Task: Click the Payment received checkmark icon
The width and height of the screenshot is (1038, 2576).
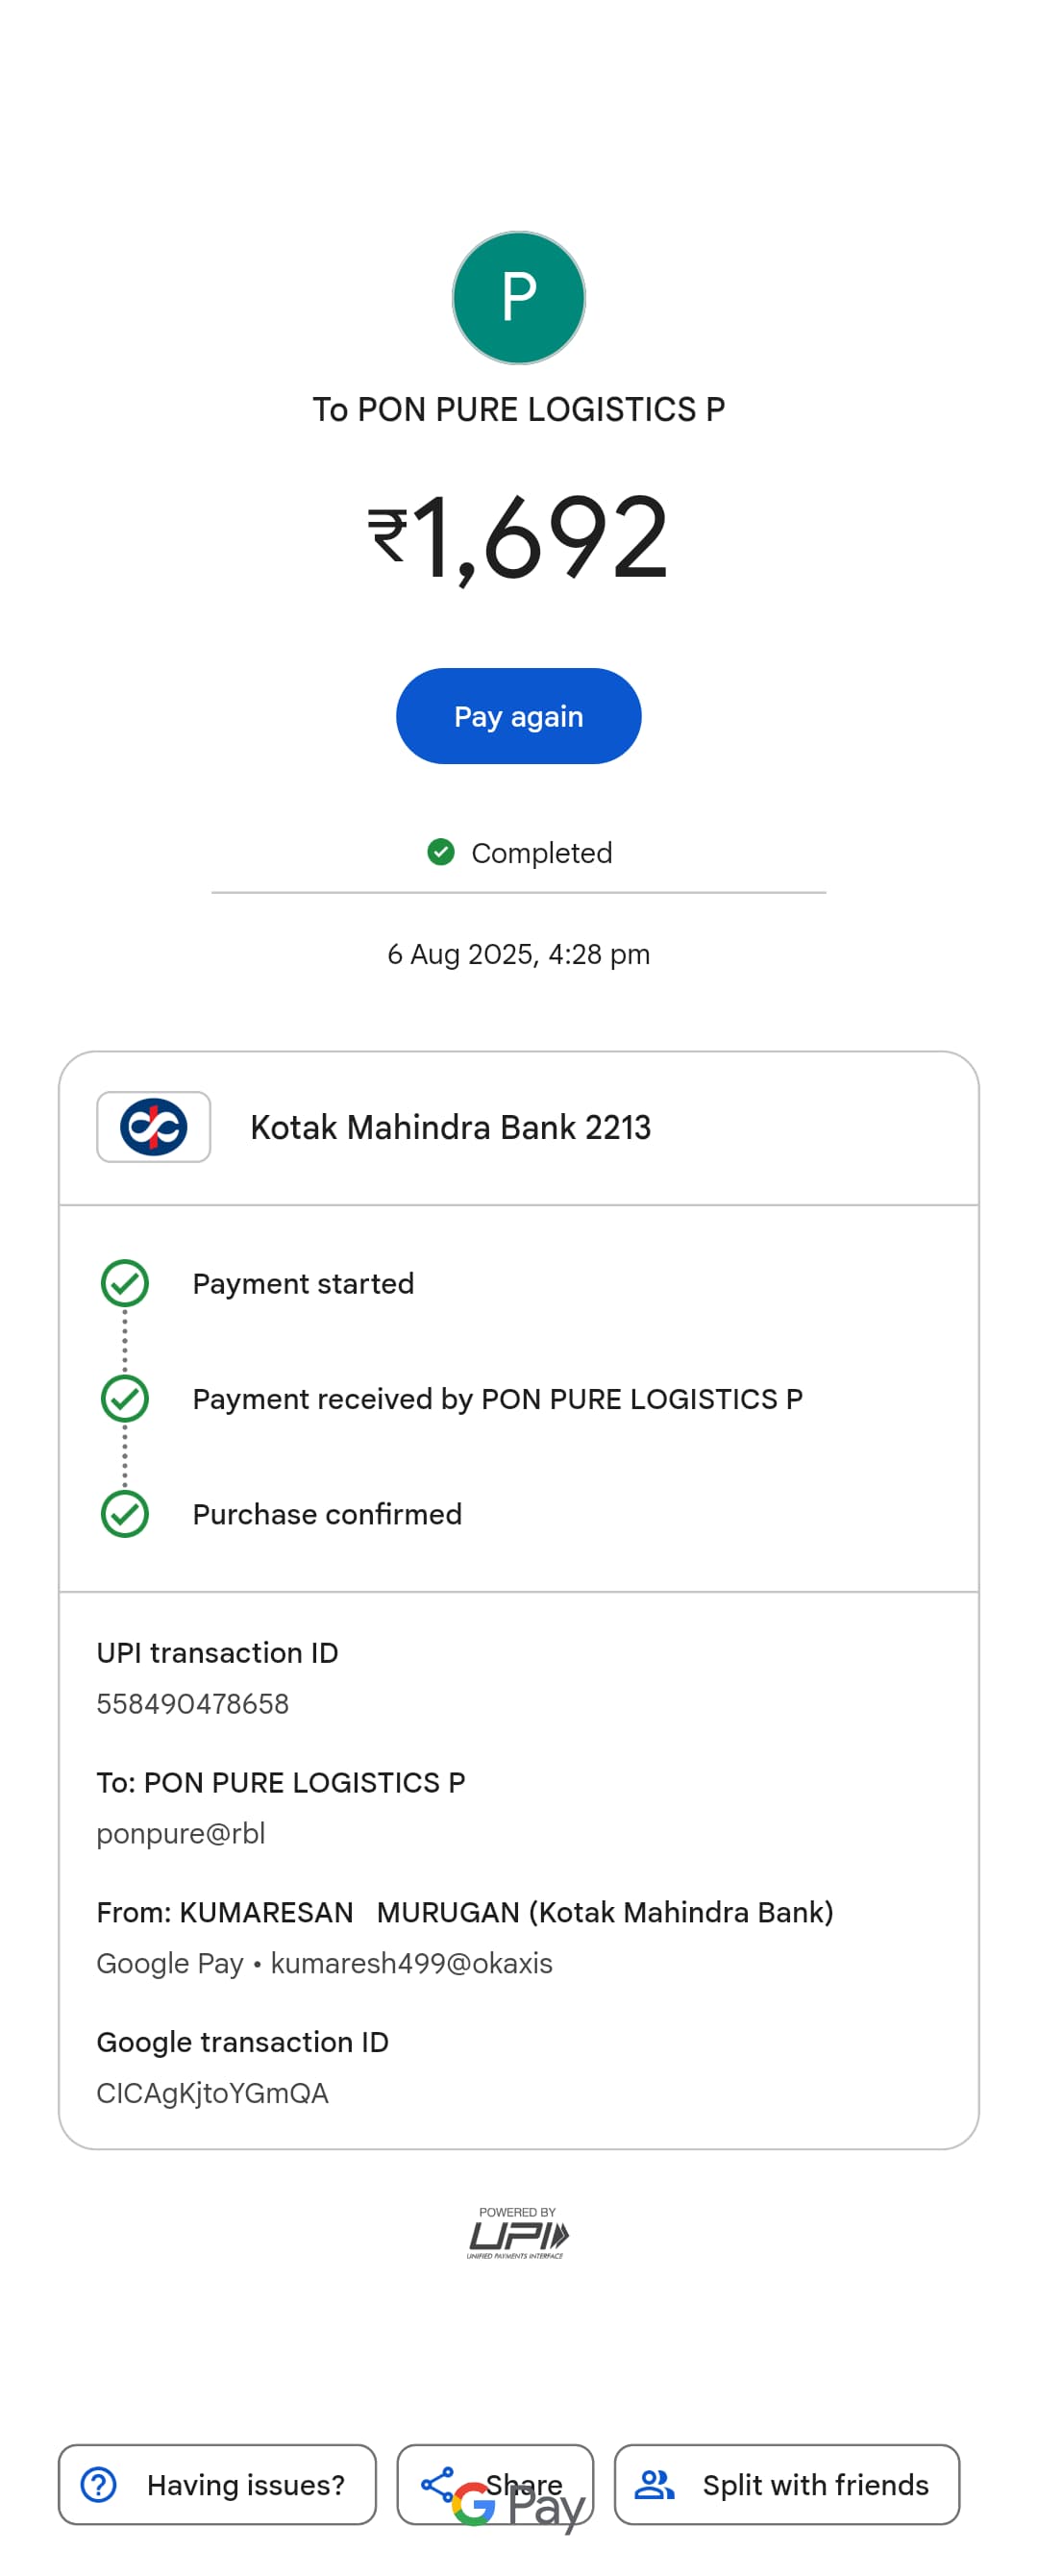Action: (x=125, y=1398)
